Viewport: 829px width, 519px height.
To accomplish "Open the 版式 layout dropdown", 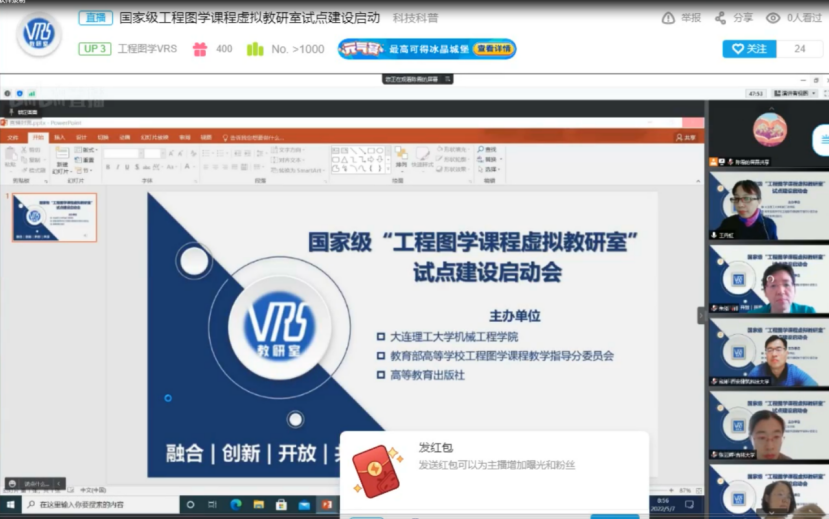I will 86,150.
